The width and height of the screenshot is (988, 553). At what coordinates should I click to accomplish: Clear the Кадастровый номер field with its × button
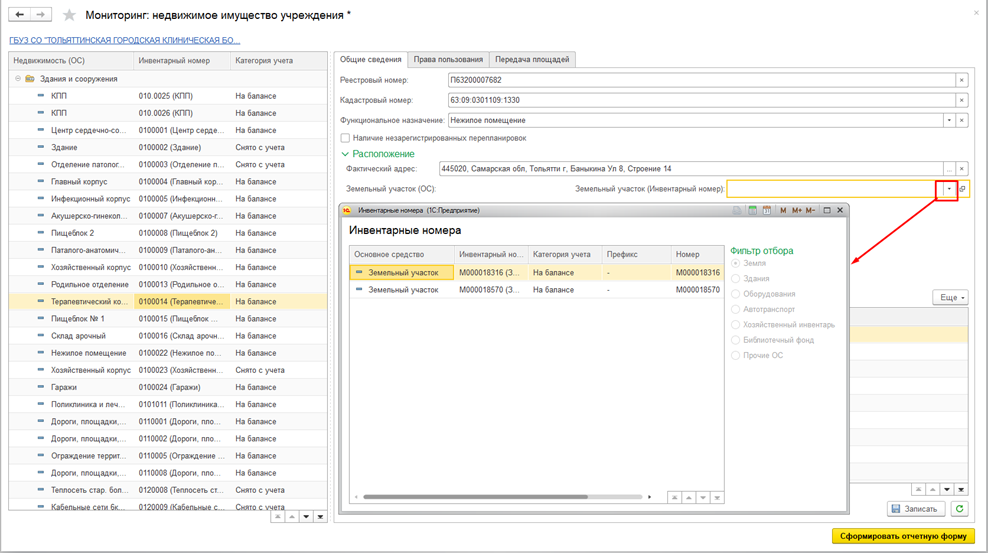point(962,100)
